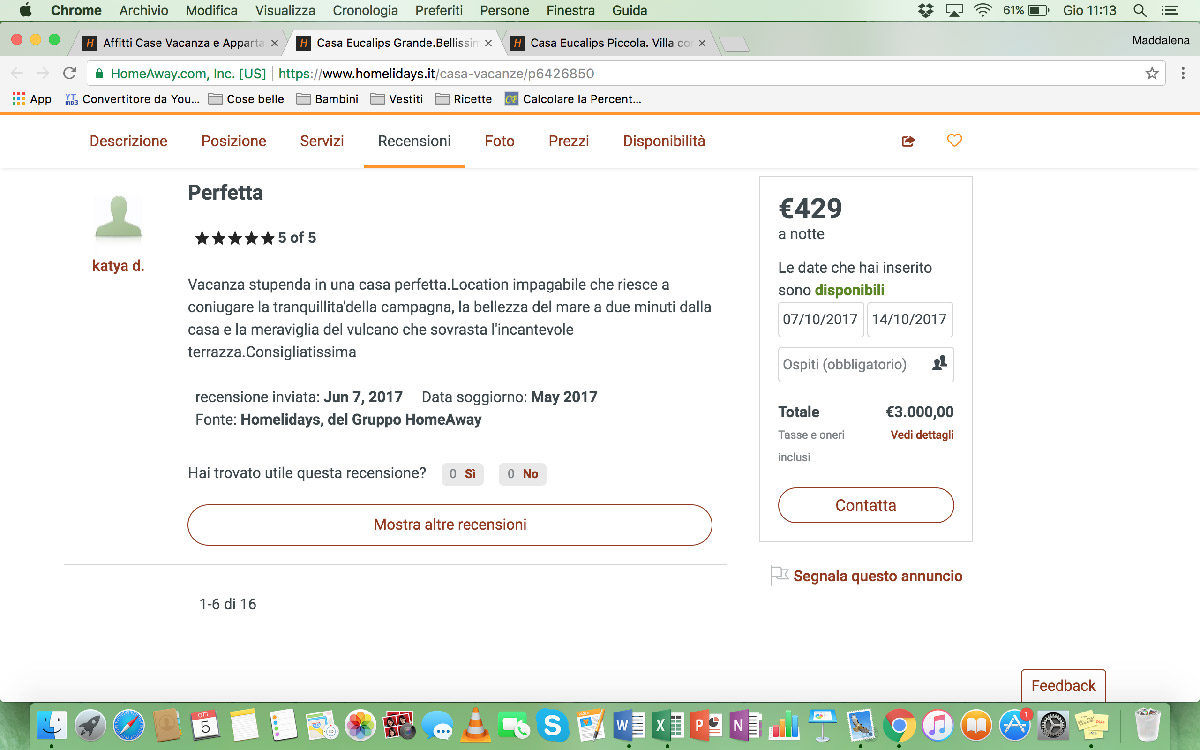
Task: Open Vedi dettagli price link
Action: [922, 435]
